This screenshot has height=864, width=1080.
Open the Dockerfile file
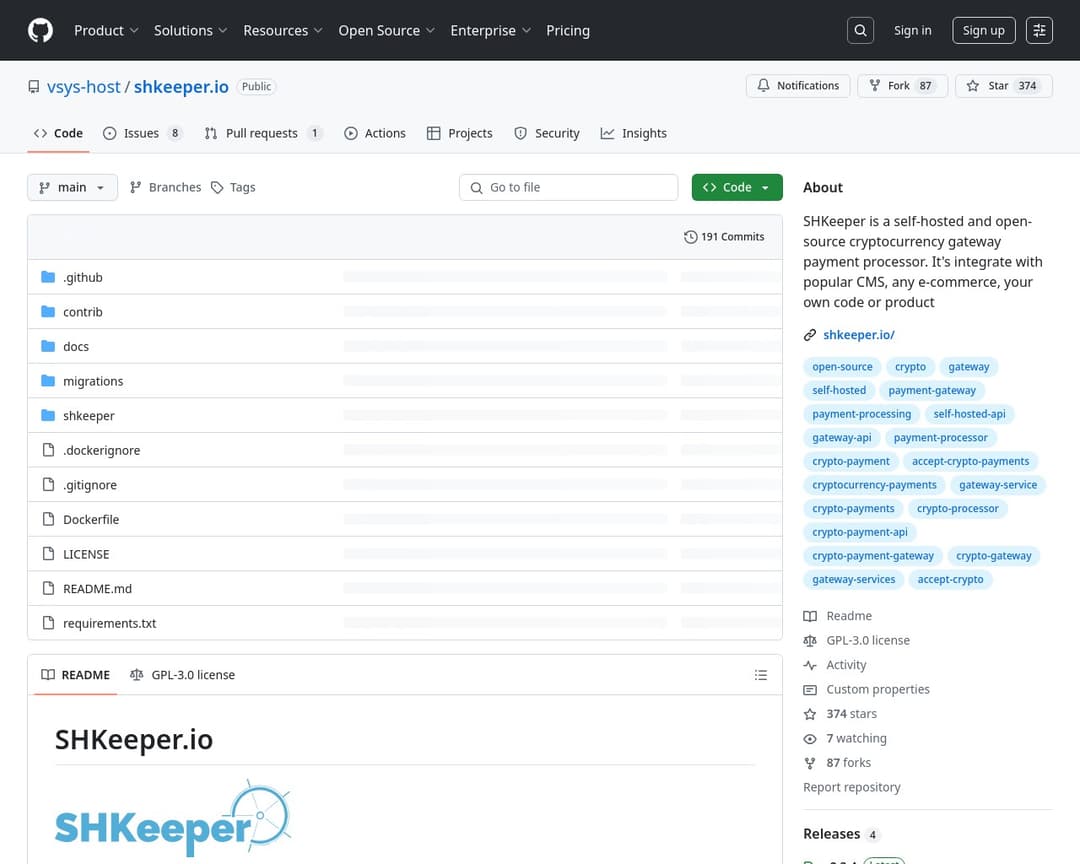91,520
